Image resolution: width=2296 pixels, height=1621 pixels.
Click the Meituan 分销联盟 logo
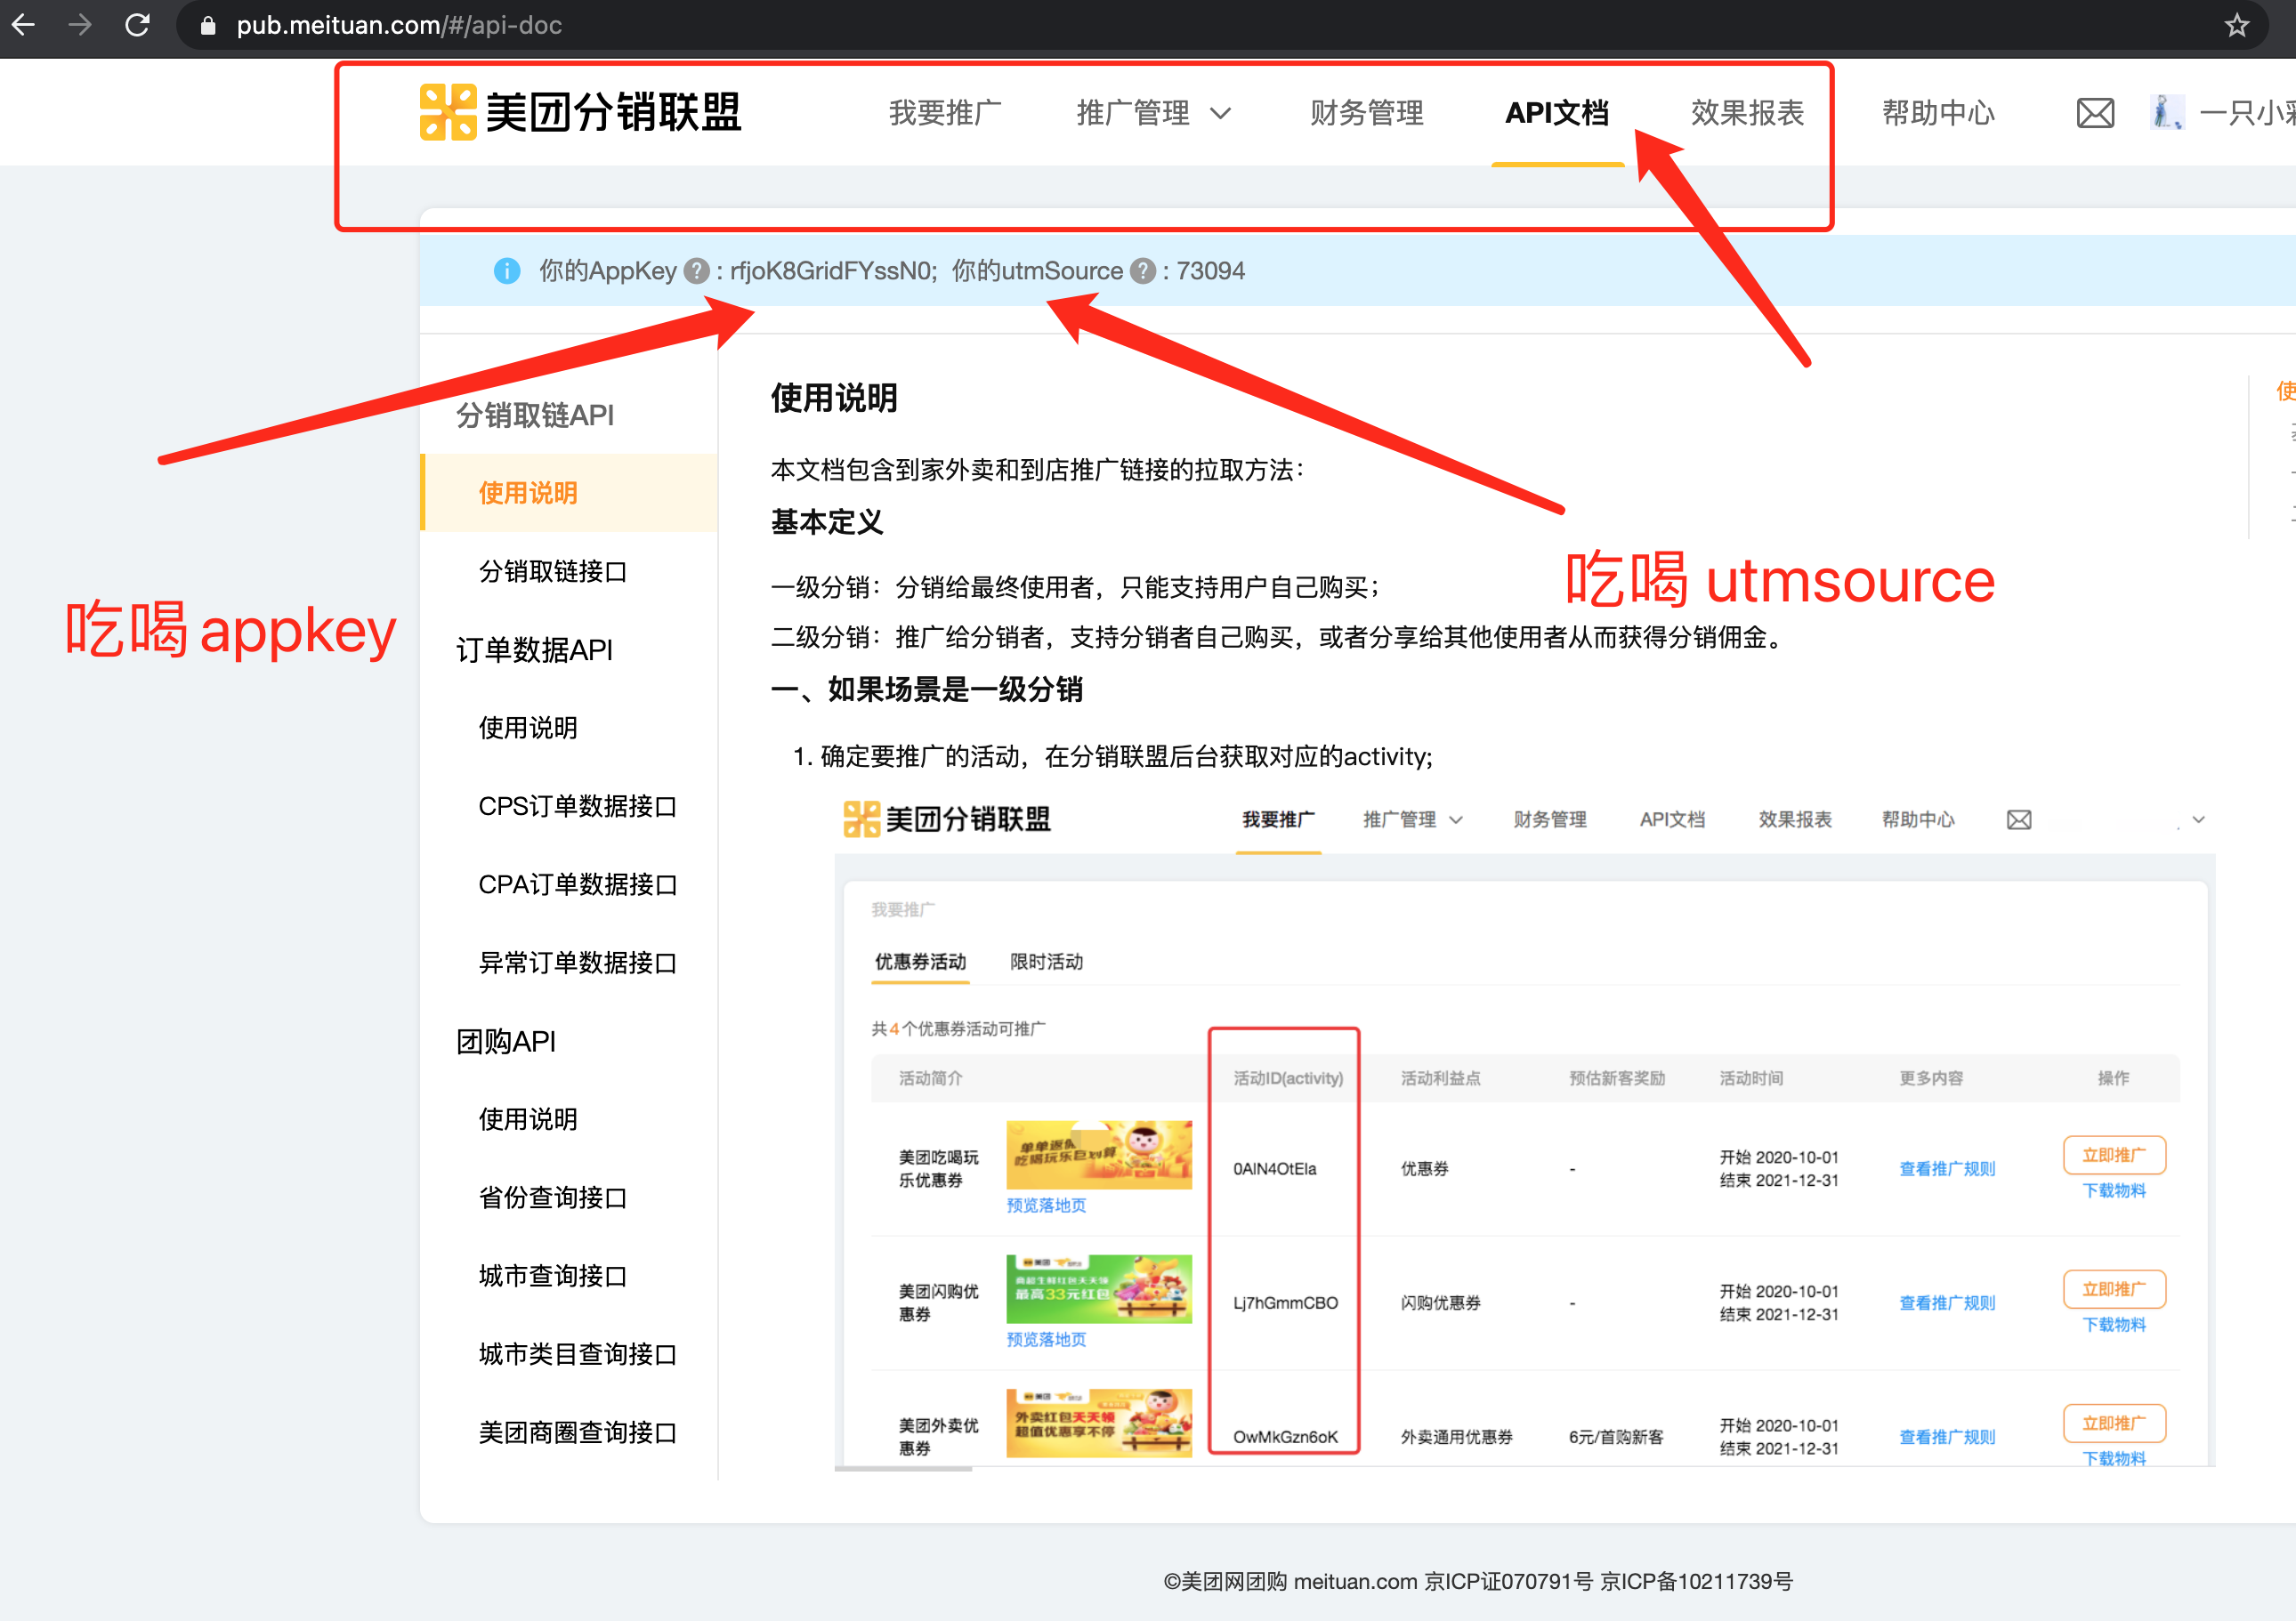tap(580, 112)
